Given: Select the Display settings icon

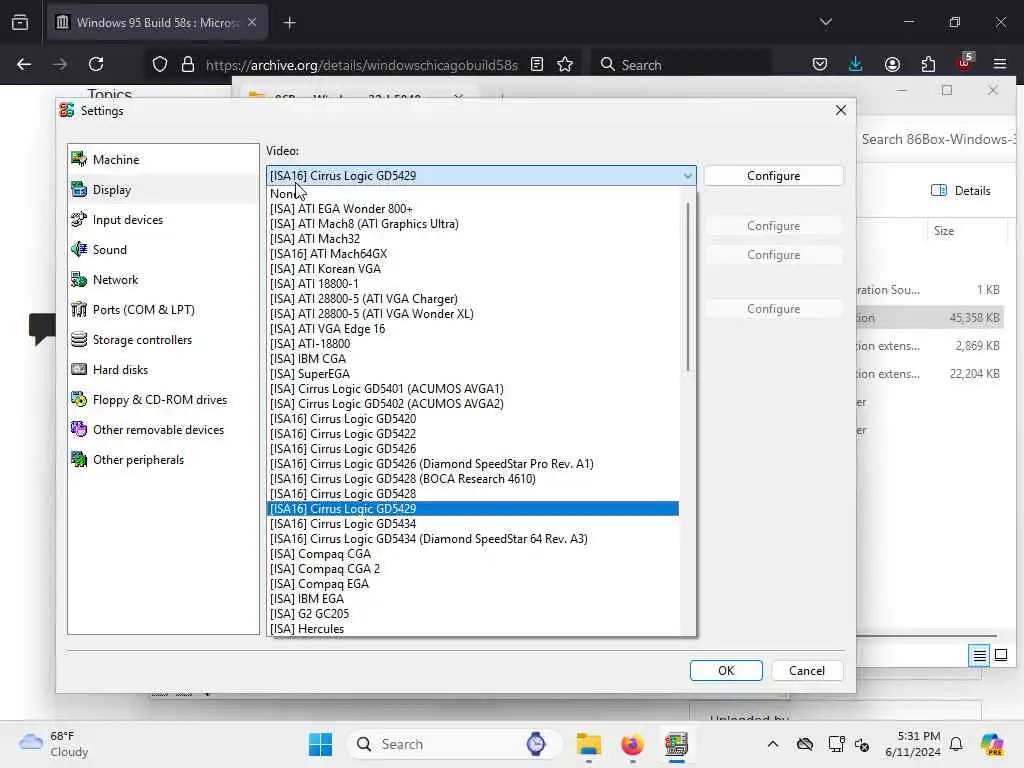Looking at the screenshot, I should pos(79,189).
